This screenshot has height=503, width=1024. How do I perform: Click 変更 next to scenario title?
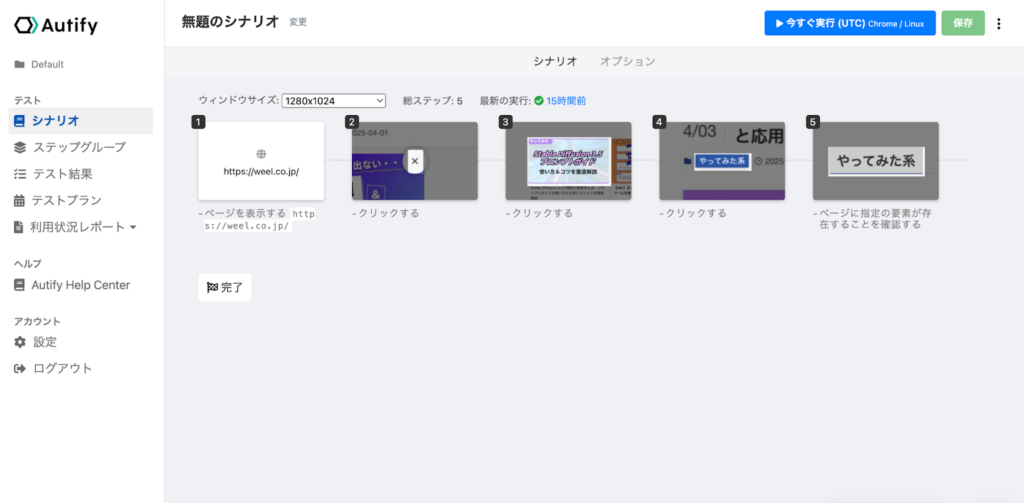298,22
